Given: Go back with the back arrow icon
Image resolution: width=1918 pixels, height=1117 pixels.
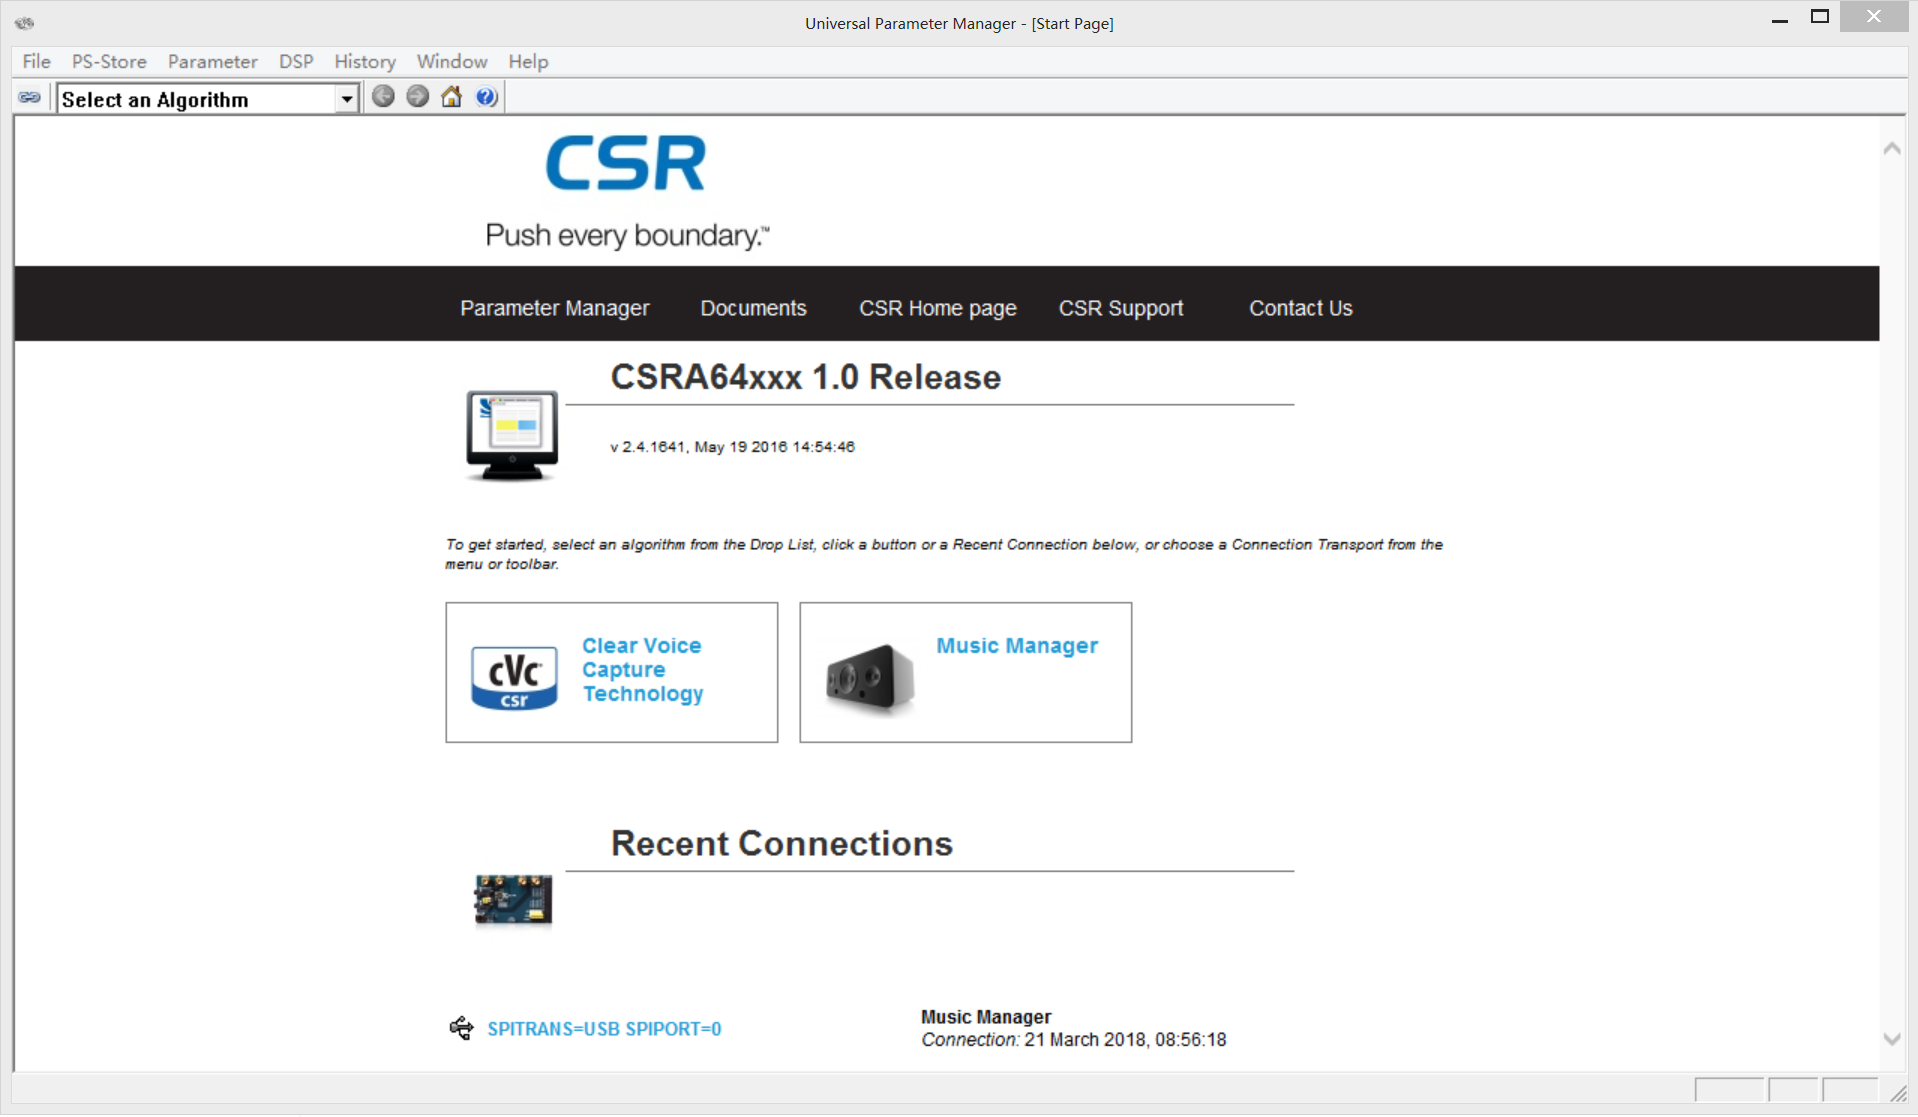Looking at the screenshot, I should tap(383, 97).
